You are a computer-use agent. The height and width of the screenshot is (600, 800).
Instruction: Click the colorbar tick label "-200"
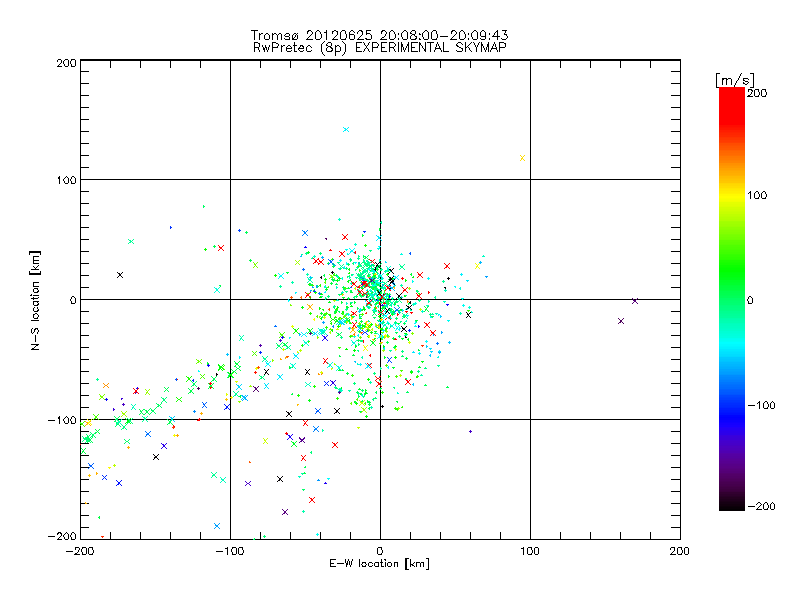pyautogui.click(x=761, y=507)
